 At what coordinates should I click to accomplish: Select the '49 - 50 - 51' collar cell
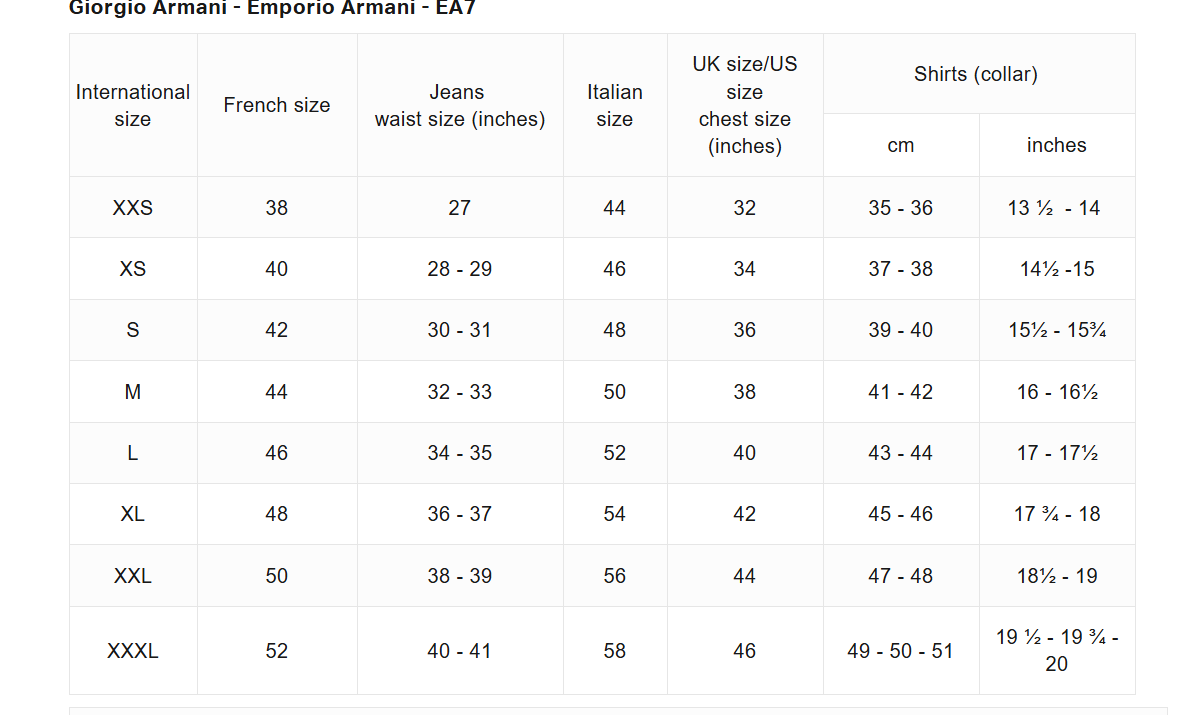[x=901, y=651]
